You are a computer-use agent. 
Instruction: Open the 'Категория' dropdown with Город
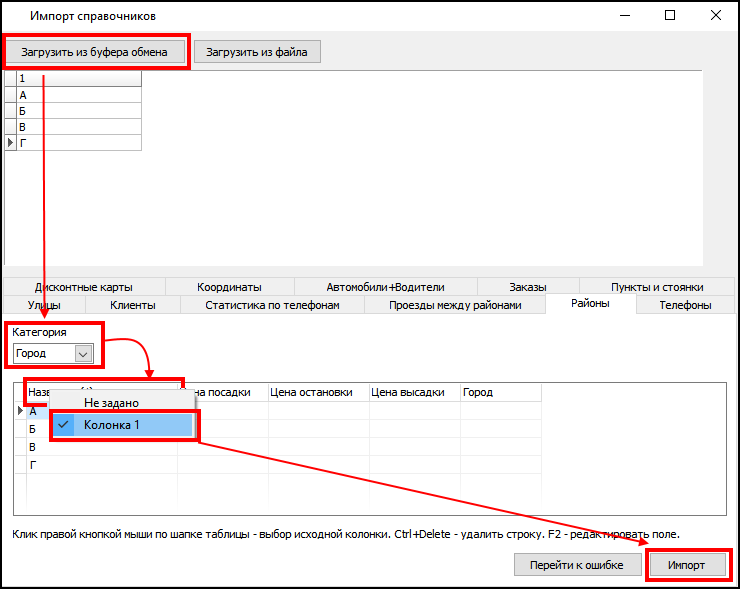[83, 353]
